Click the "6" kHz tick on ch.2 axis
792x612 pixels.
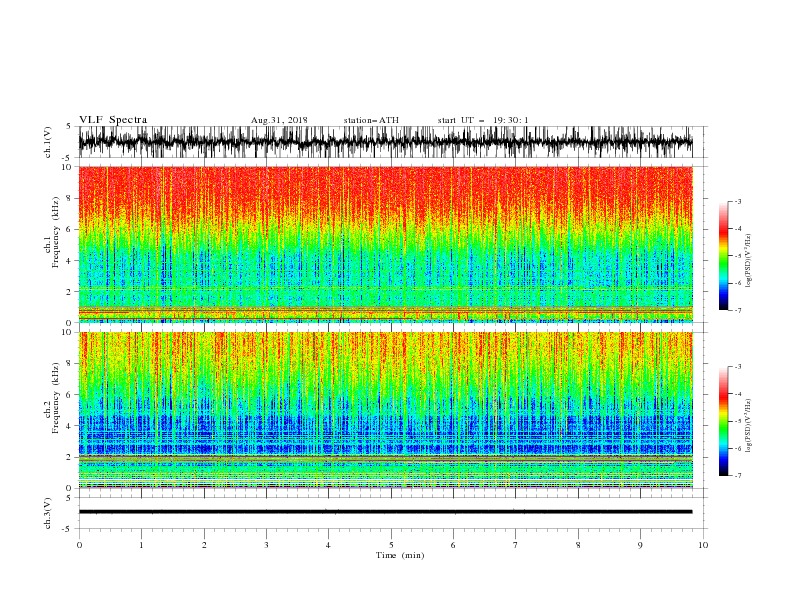coord(69,395)
